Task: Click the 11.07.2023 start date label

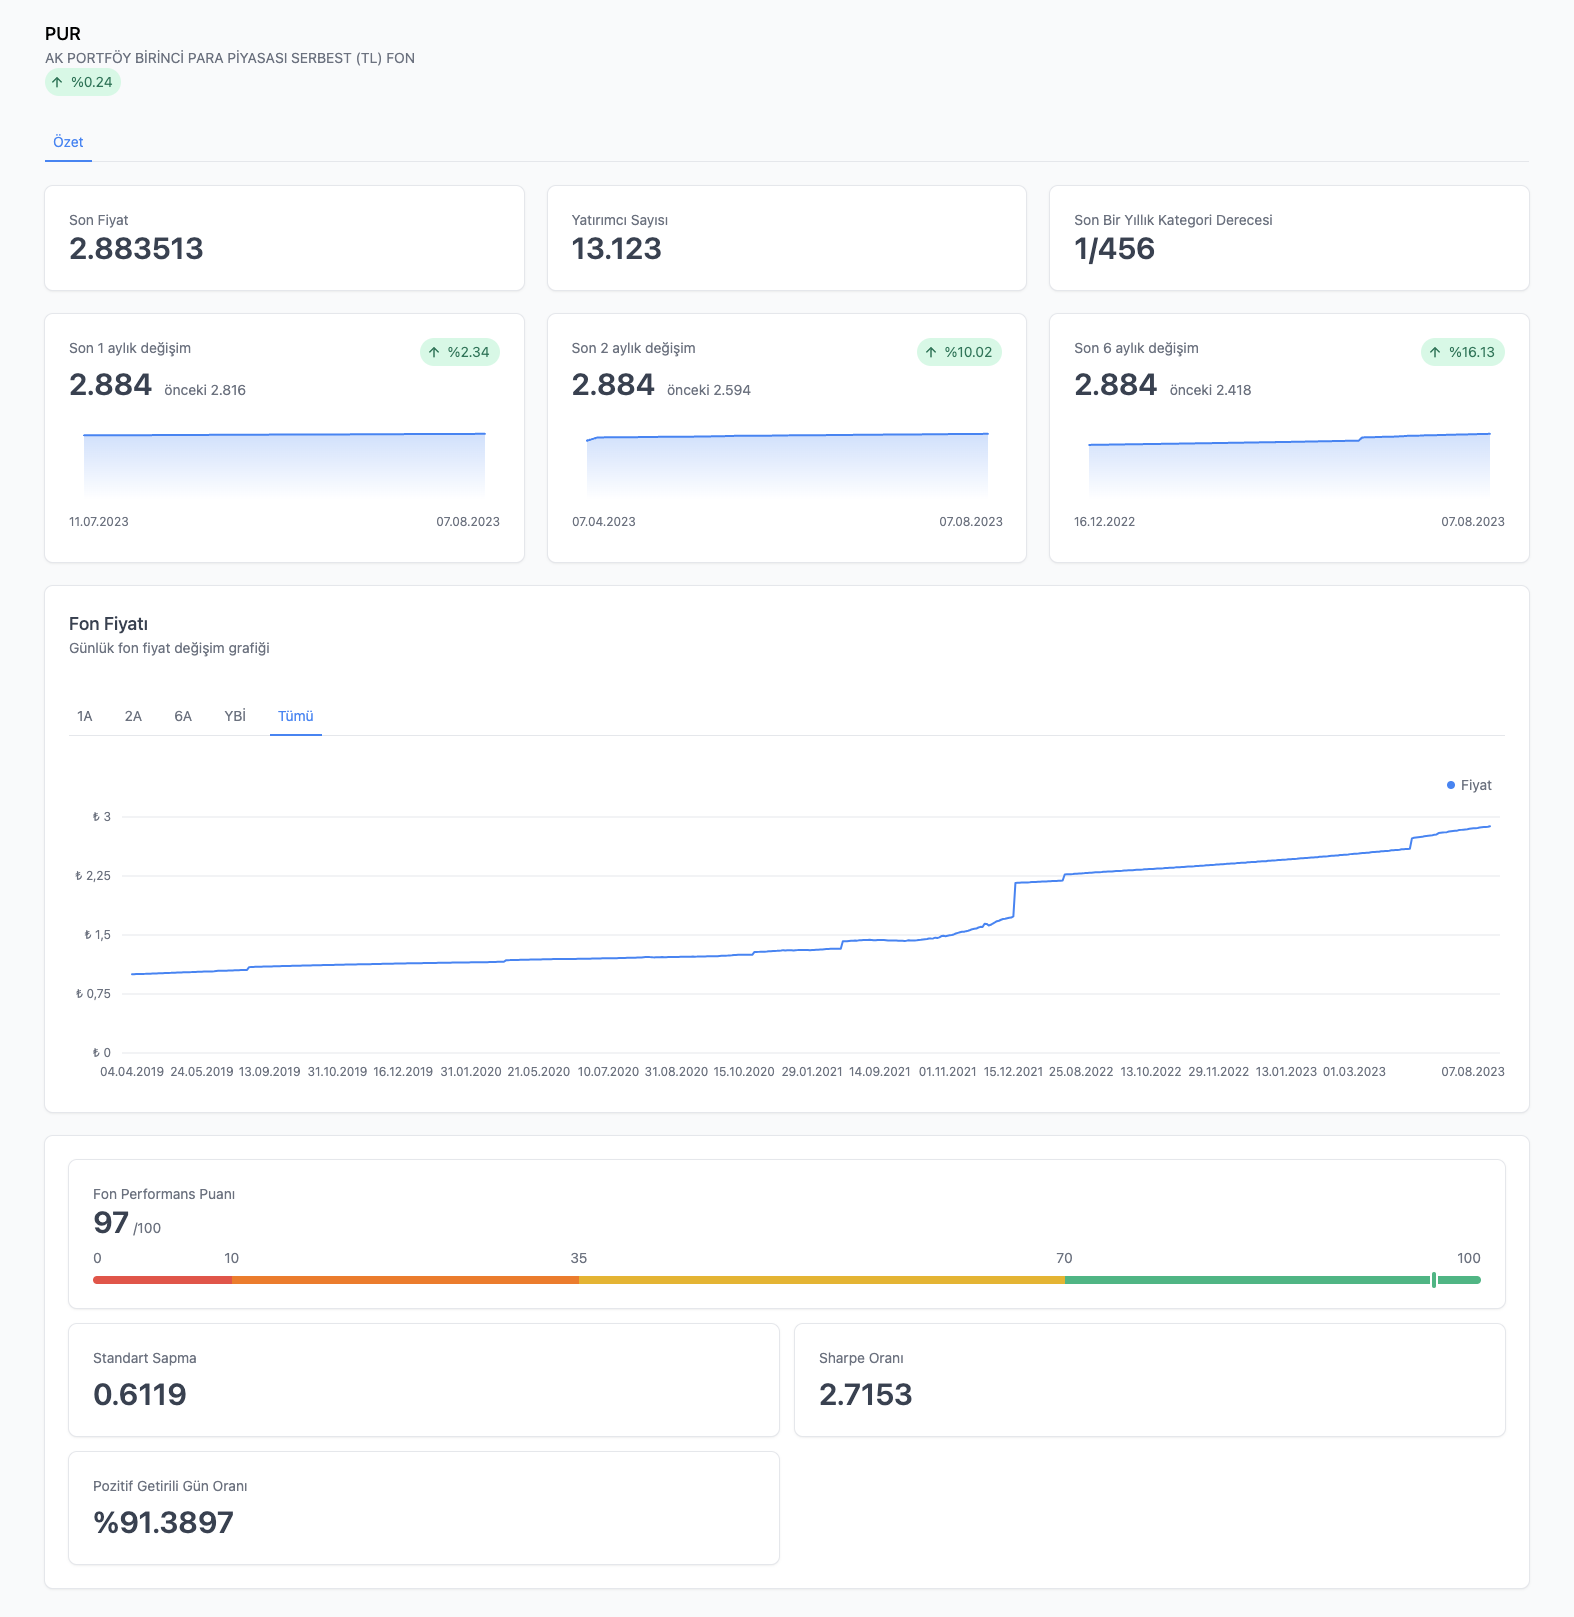Action: (x=99, y=522)
